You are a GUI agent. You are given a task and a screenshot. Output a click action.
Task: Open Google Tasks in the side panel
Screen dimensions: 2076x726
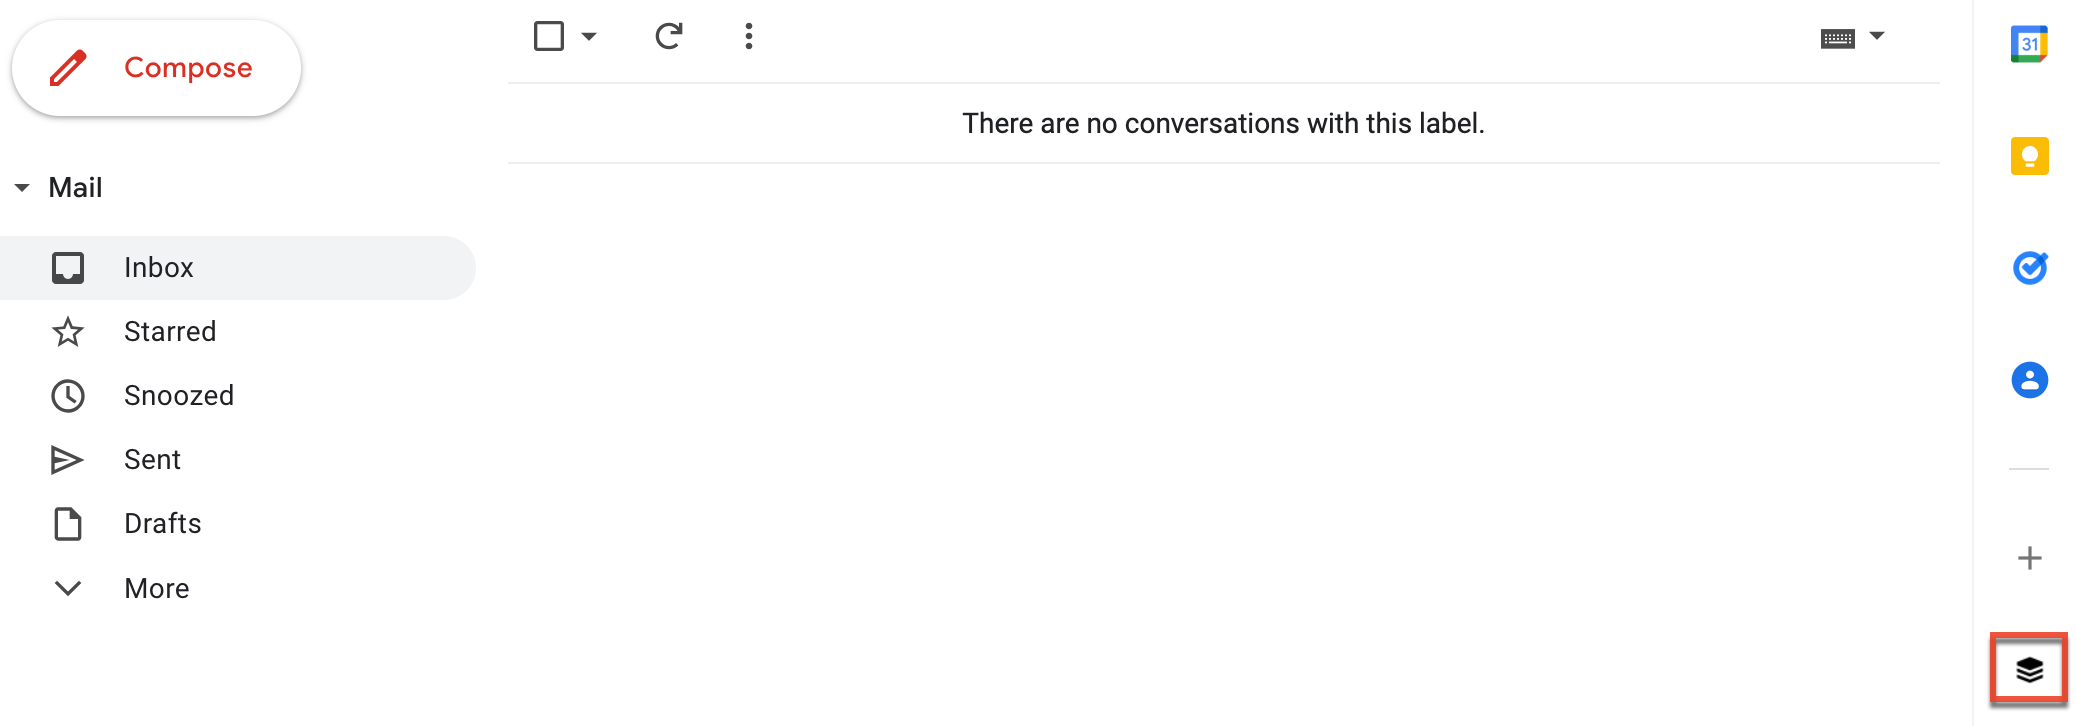(x=2029, y=268)
